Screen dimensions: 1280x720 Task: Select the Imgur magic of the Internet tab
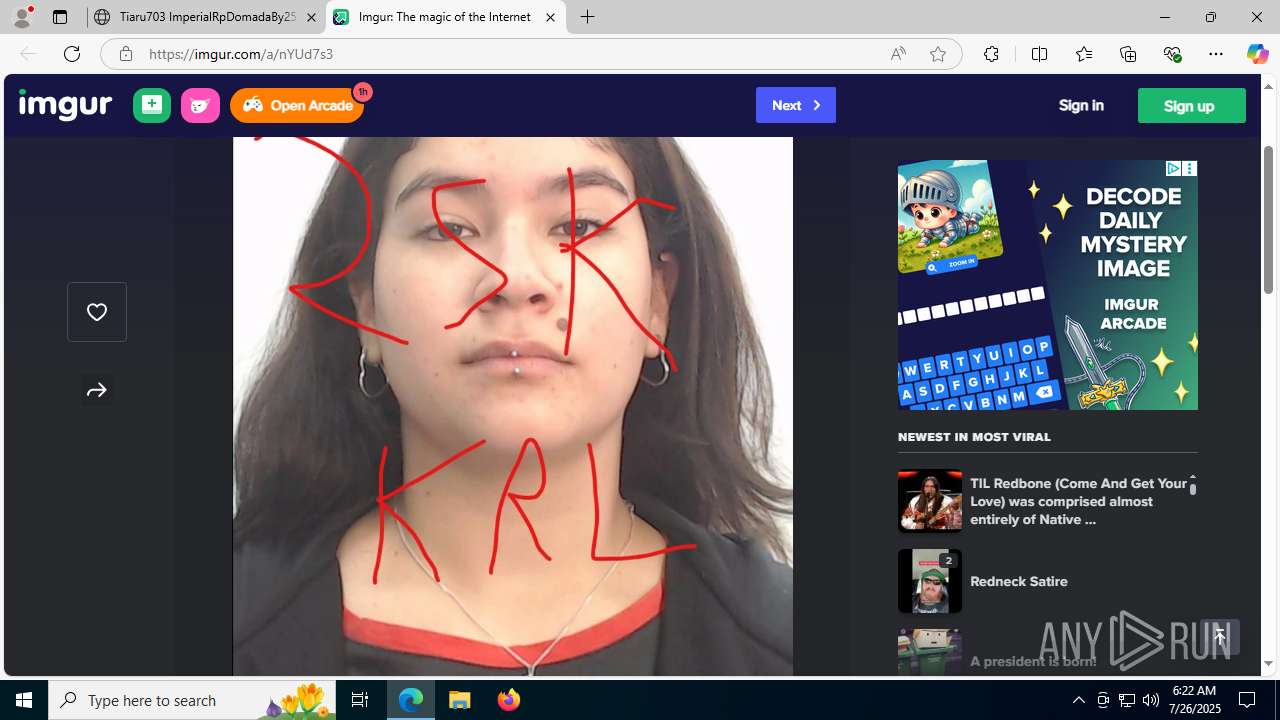pyautogui.click(x=446, y=17)
